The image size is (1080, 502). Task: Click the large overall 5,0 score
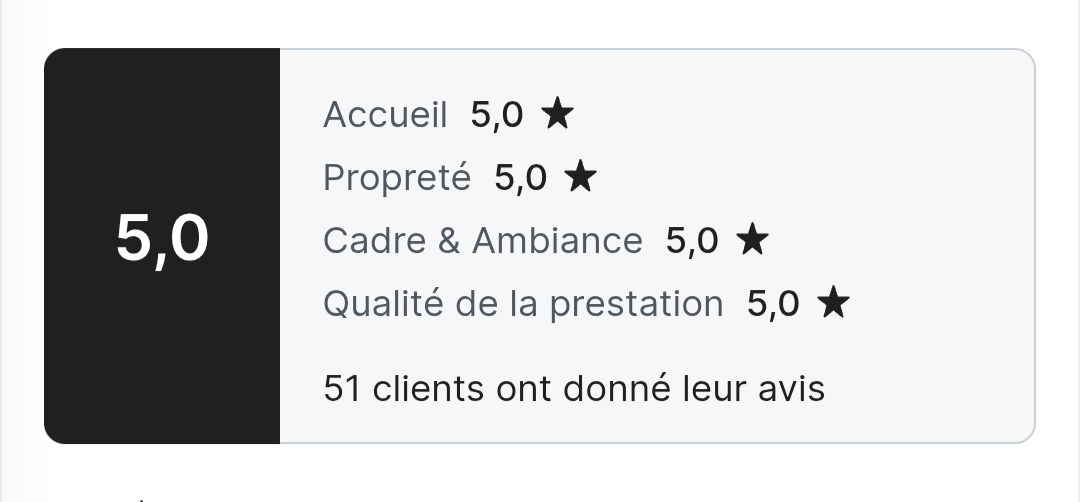tap(162, 240)
